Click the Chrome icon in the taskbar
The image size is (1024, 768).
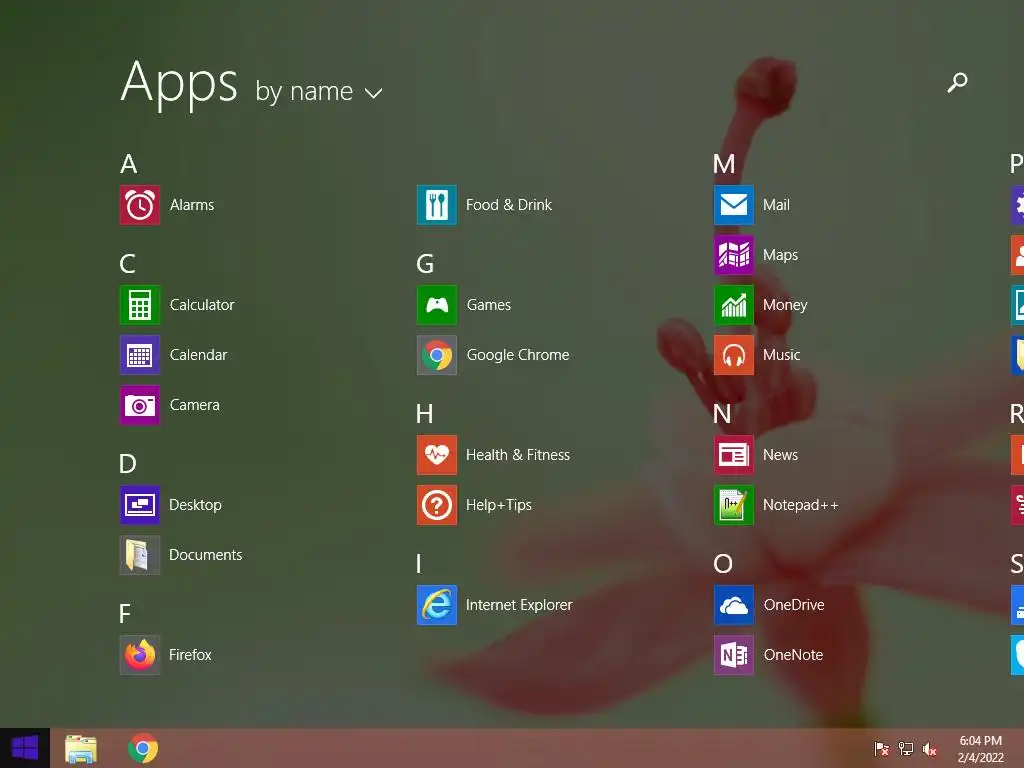pos(143,748)
